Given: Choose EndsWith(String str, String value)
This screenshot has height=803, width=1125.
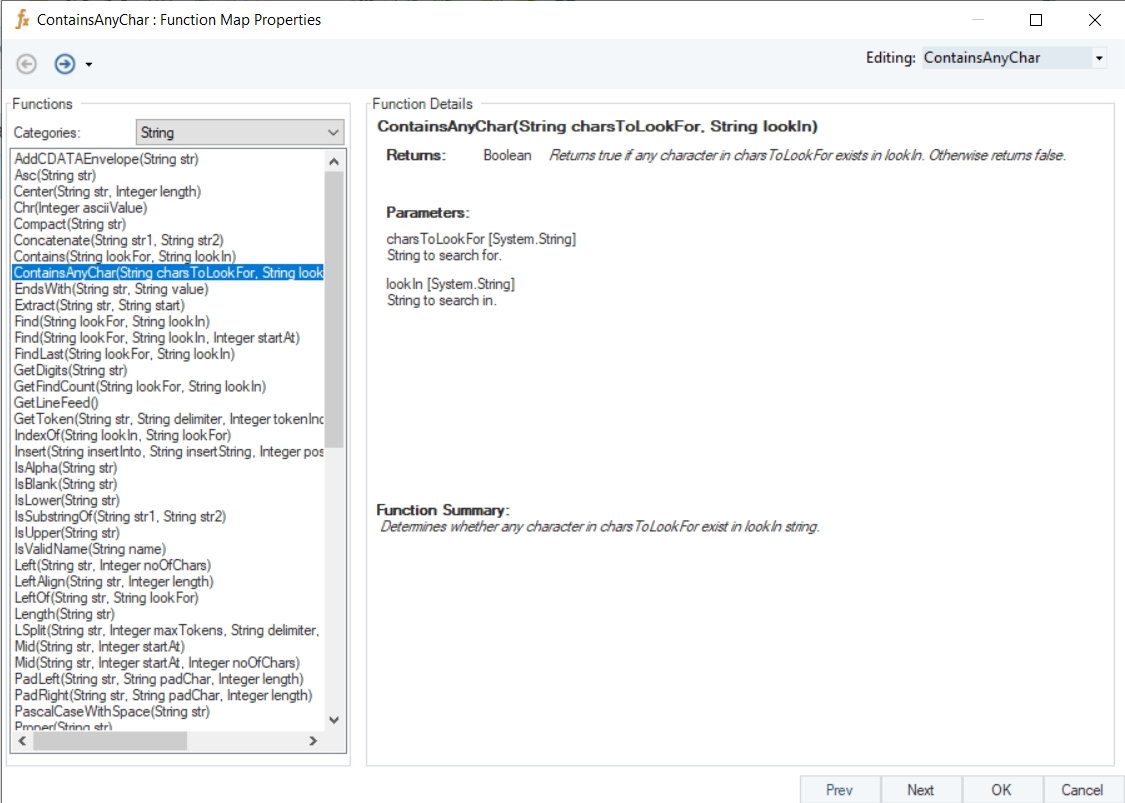Looking at the screenshot, I should (111, 289).
